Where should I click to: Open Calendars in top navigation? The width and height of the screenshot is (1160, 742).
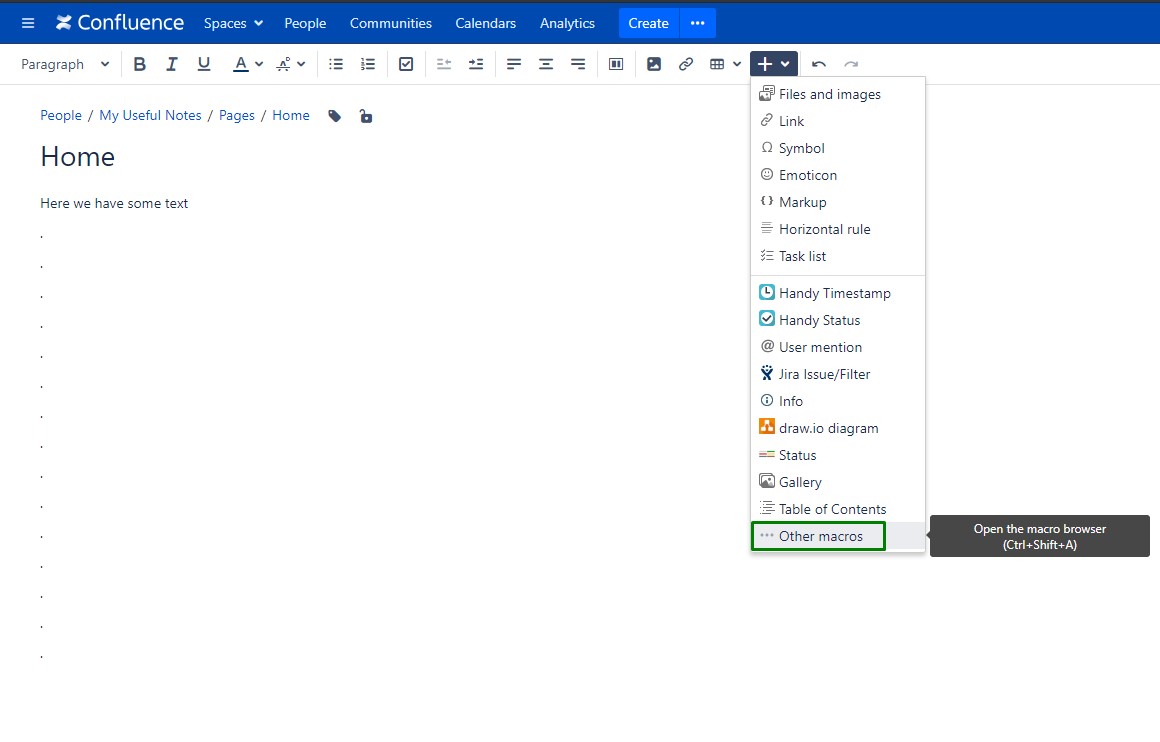485,23
